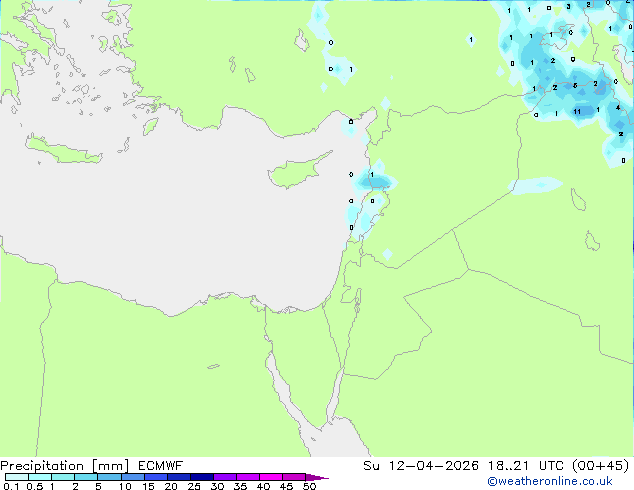The height and width of the screenshot is (490, 634).
Task: Choose the 20–25 mm legend color swatch
Action: tap(178, 477)
